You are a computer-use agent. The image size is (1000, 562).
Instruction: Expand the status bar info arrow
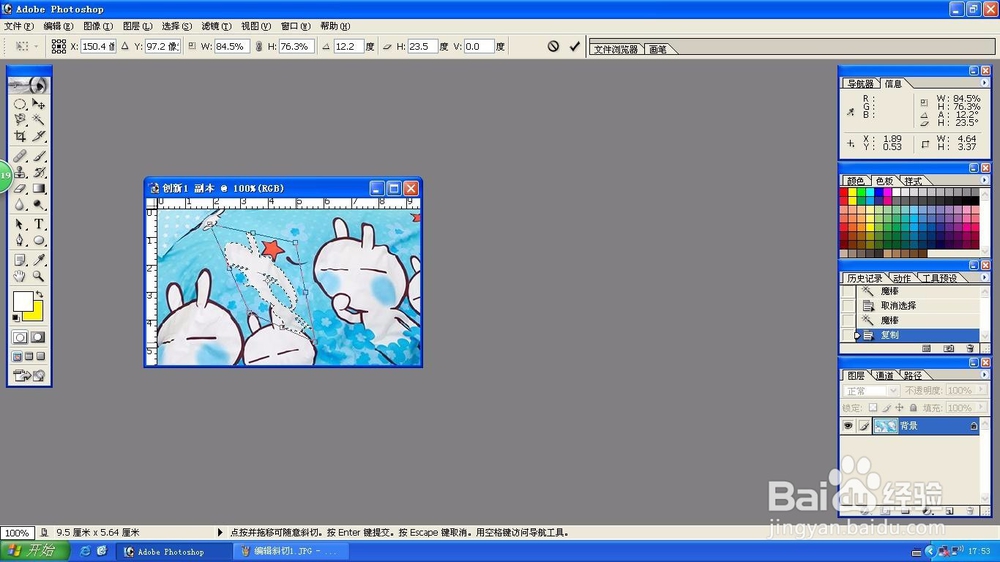click(x=220, y=532)
